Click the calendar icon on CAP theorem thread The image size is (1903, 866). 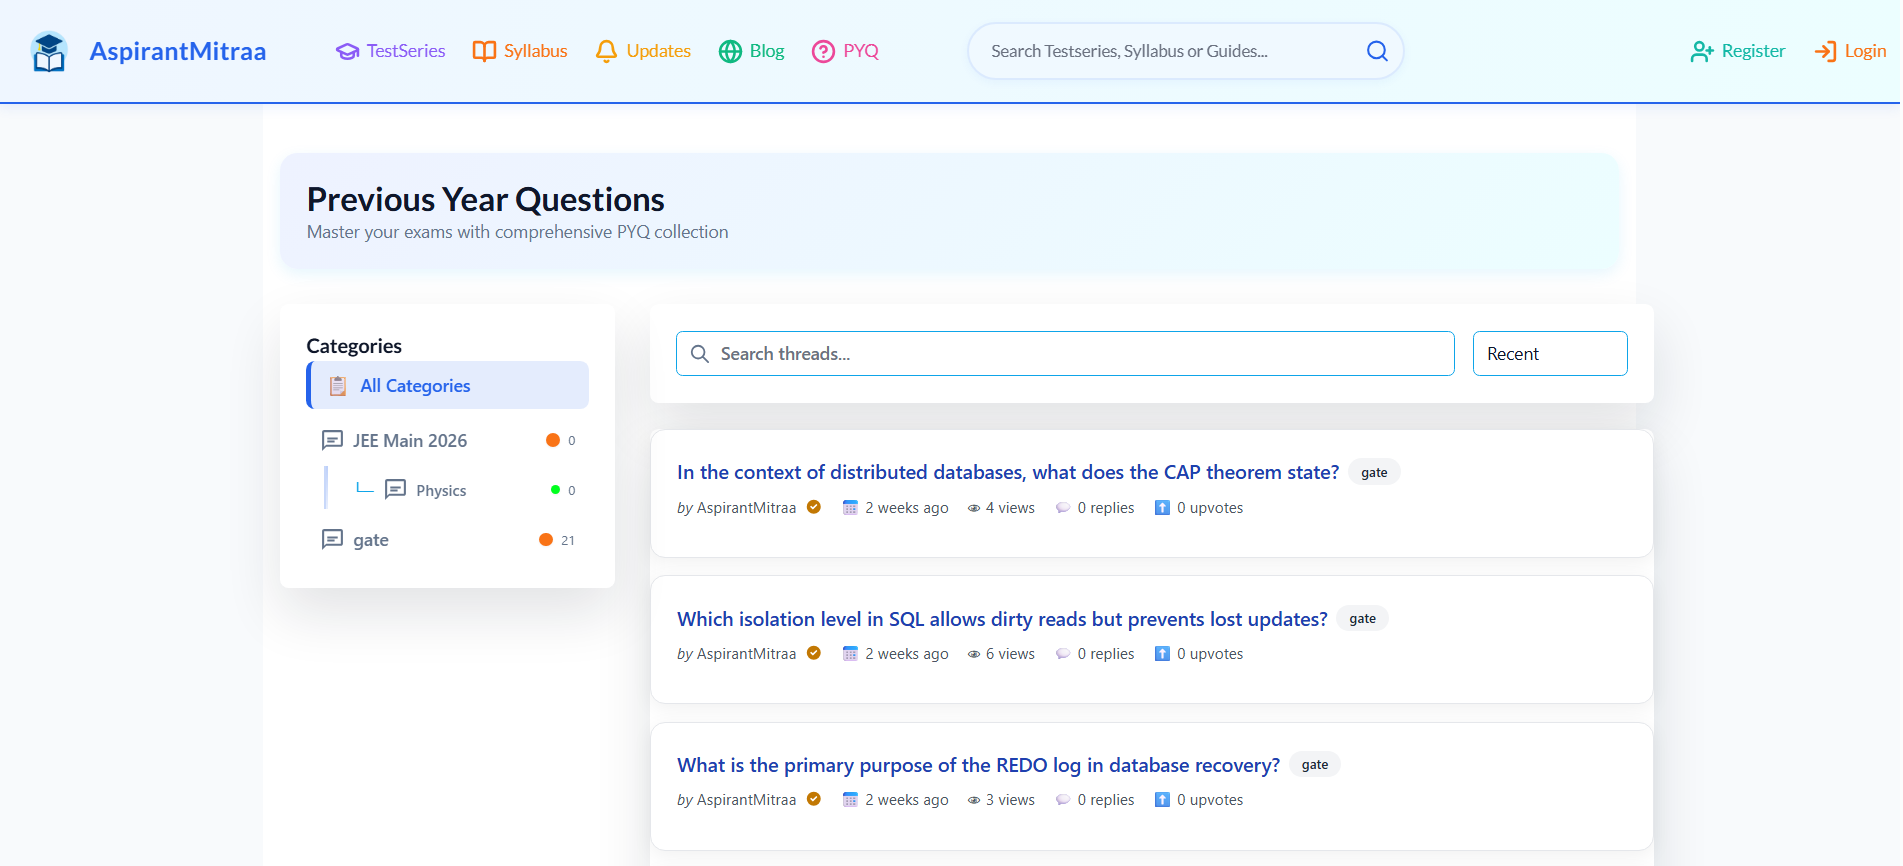coord(850,508)
